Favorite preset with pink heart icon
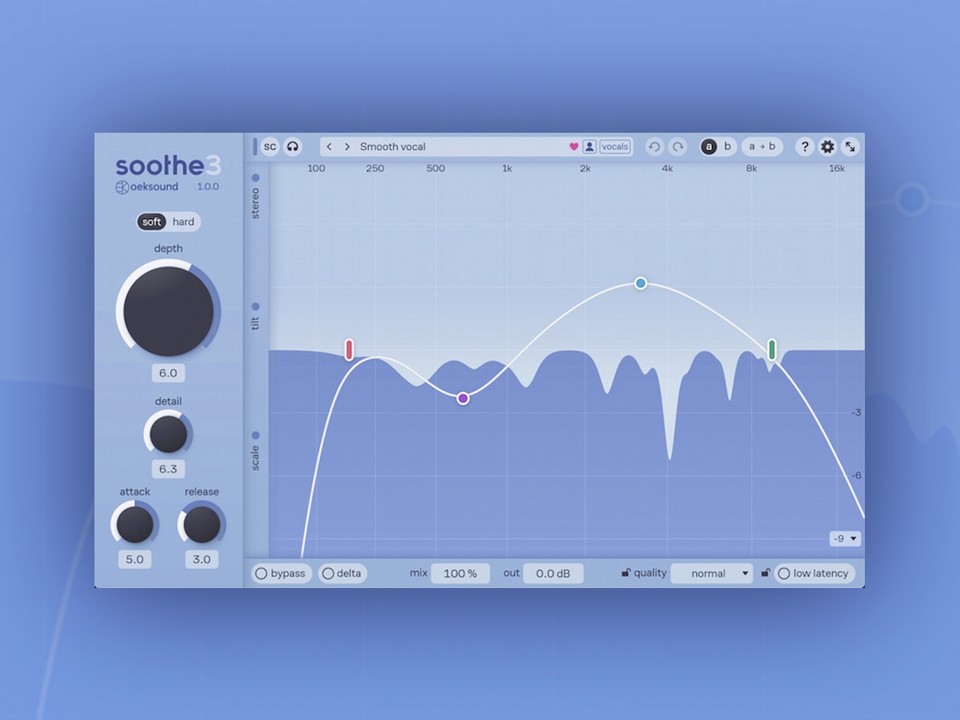 point(574,147)
